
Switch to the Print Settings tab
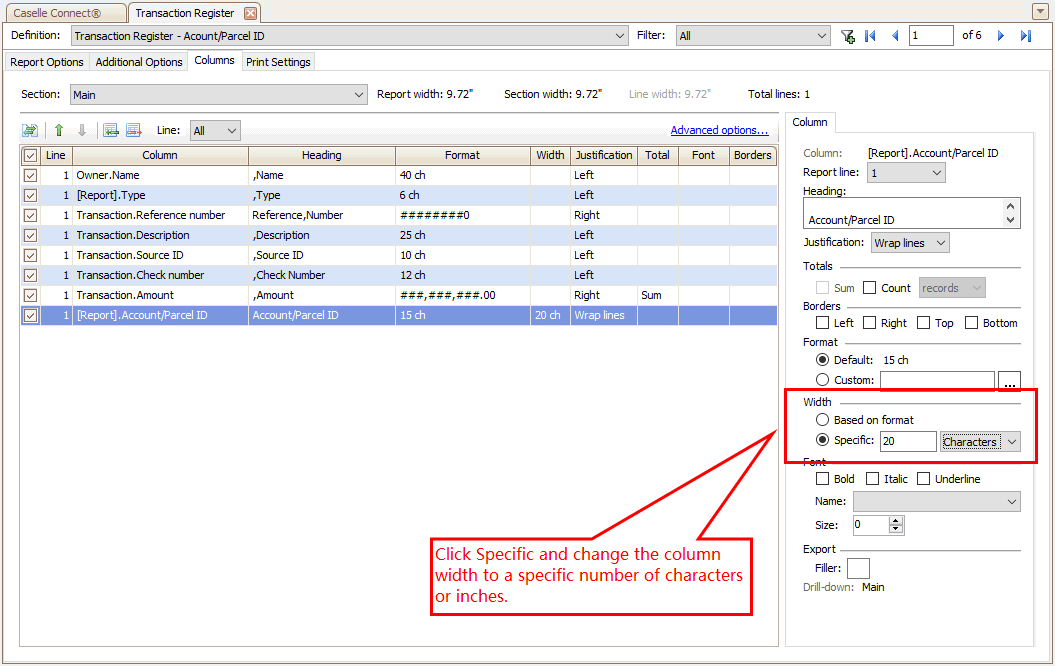(278, 61)
